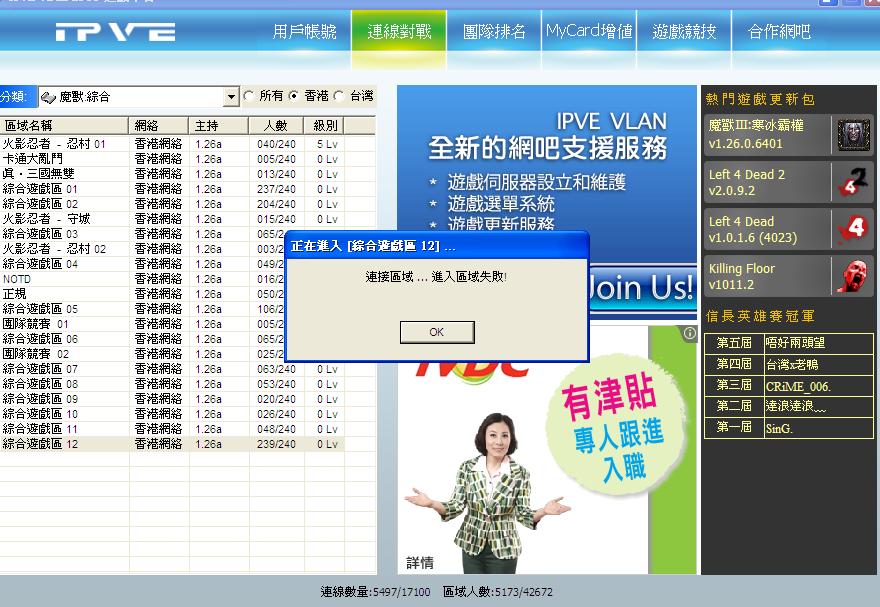
Task: Select row 綜合遊戲區 02
Action: coord(172,204)
